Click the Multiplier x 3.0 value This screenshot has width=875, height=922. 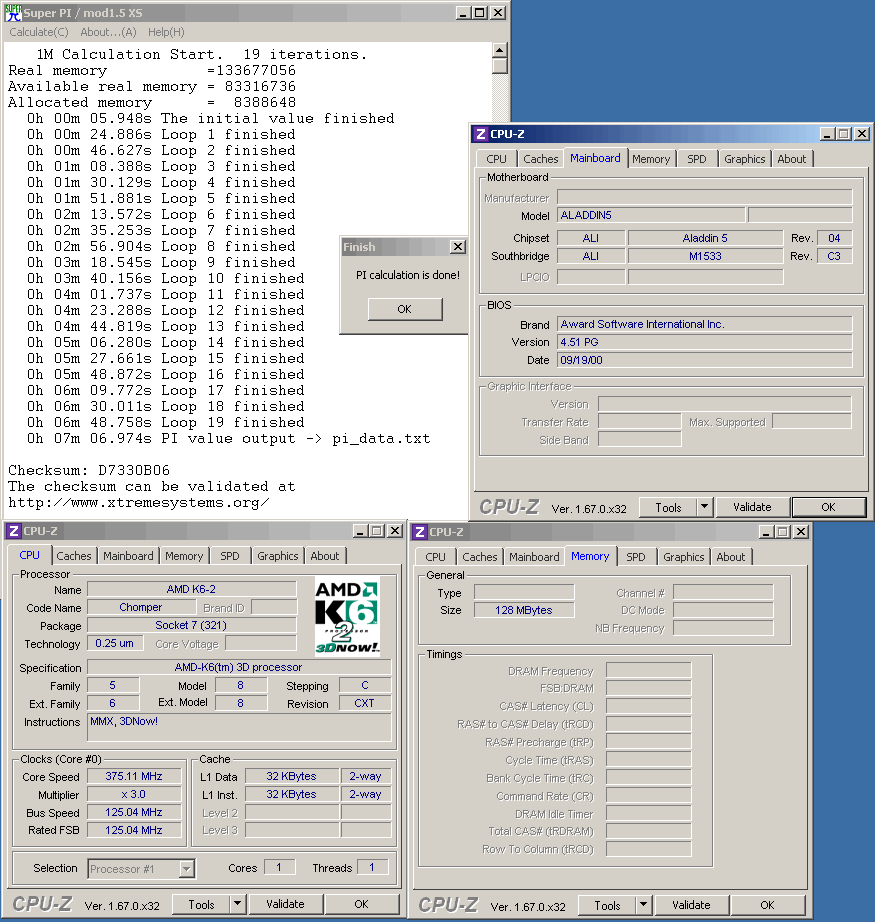click(x=134, y=794)
